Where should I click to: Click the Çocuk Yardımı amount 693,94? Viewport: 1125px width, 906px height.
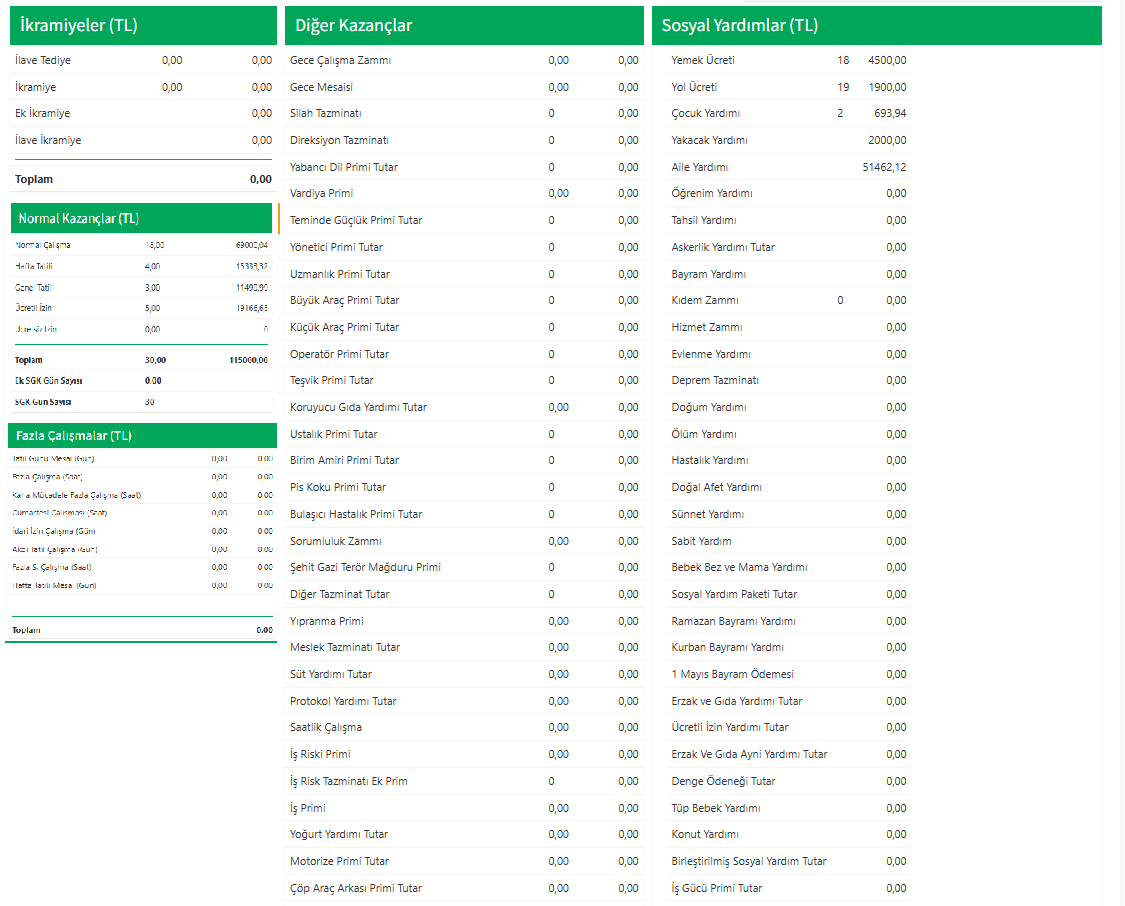(890, 113)
